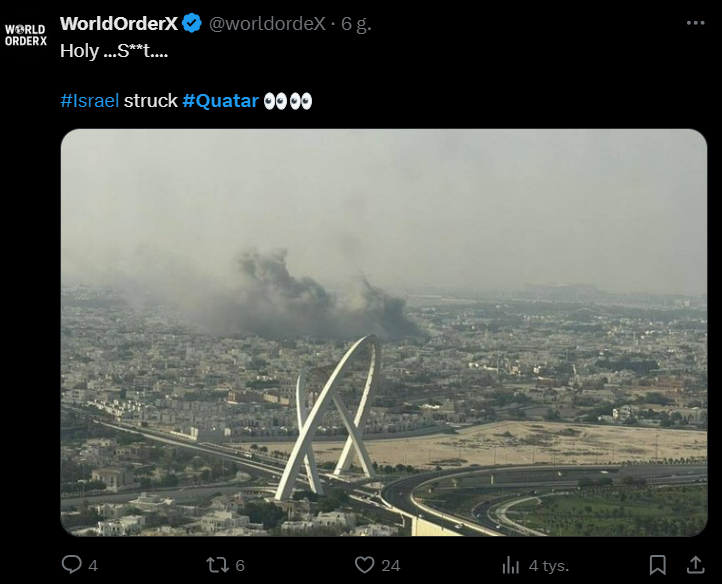Click the number 24 like count

[x=391, y=565]
